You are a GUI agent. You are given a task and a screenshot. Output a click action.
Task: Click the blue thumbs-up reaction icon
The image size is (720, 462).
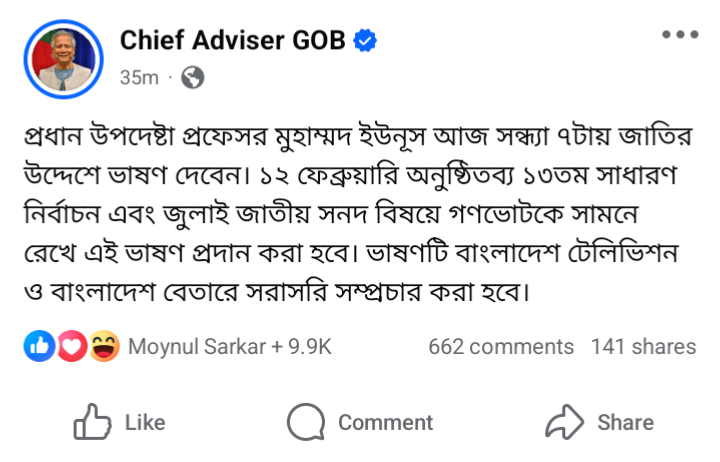40,347
